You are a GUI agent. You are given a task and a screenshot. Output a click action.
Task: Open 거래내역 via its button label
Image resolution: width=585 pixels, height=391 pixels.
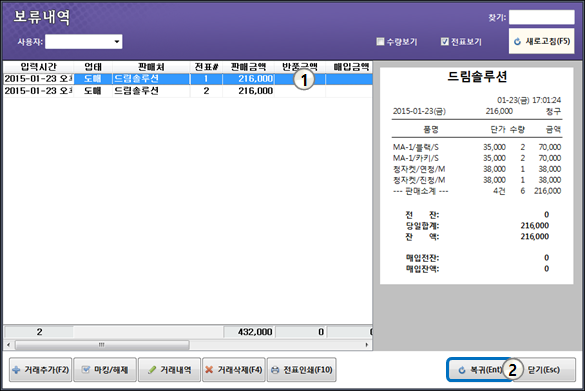click(x=176, y=370)
